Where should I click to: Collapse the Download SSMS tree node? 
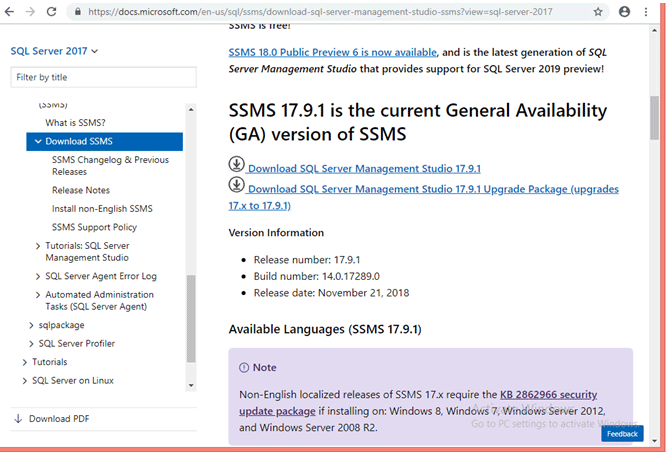[38, 142]
